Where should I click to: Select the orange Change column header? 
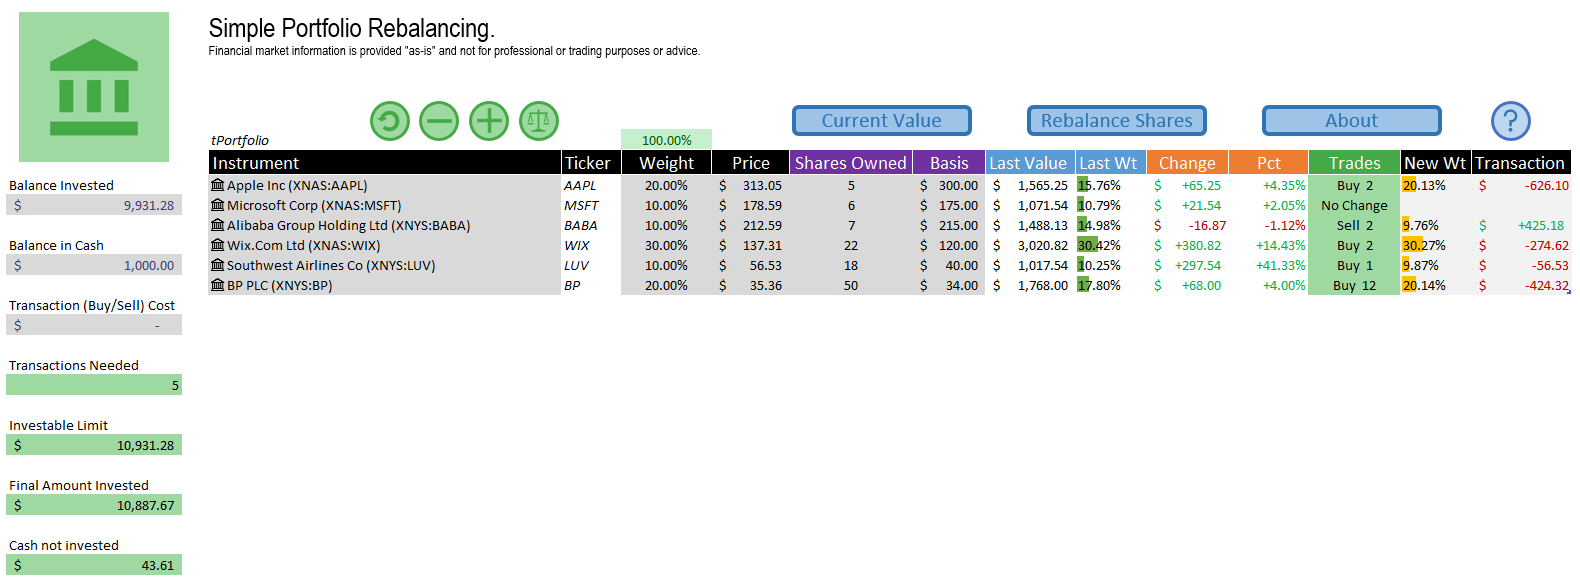[1187, 163]
